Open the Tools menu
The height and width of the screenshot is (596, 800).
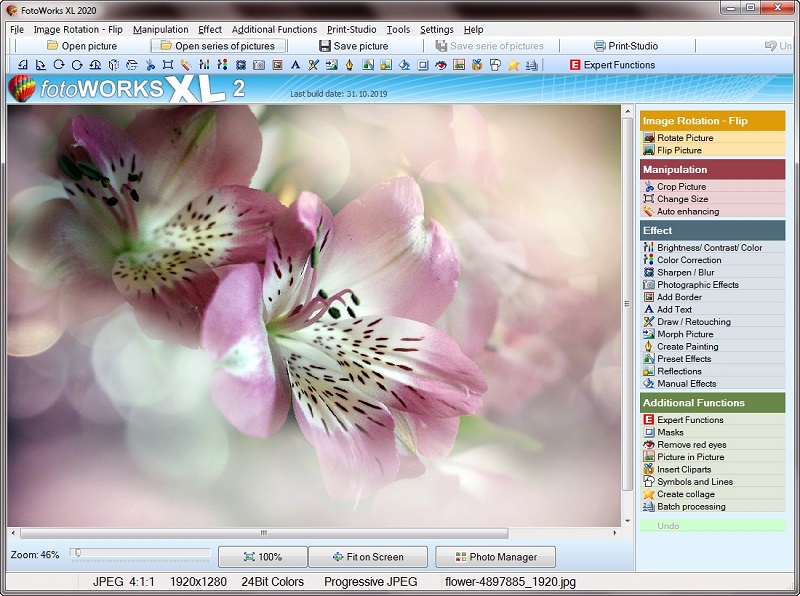click(x=399, y=29)
